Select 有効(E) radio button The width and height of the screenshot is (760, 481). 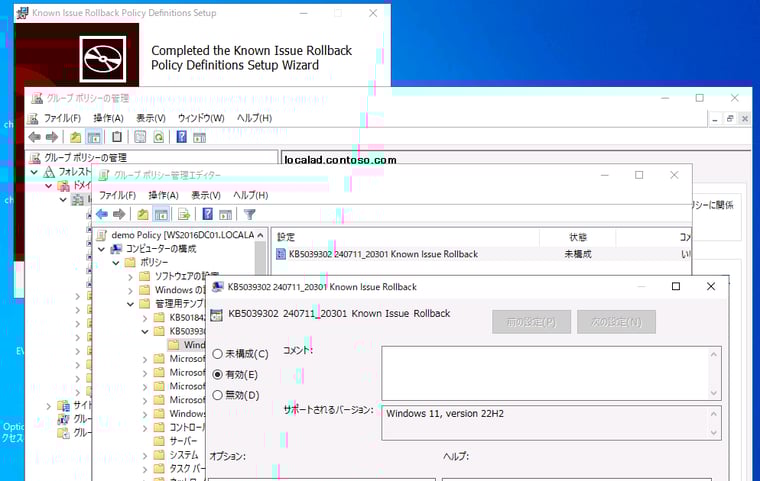(218, 375)
